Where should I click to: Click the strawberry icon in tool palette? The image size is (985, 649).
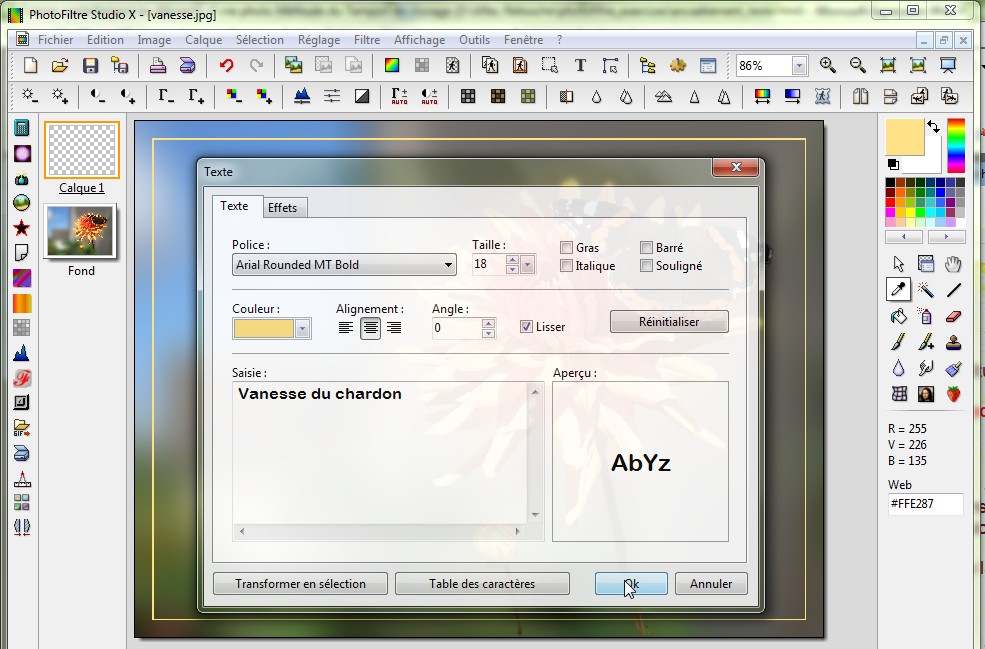point(954,395)
